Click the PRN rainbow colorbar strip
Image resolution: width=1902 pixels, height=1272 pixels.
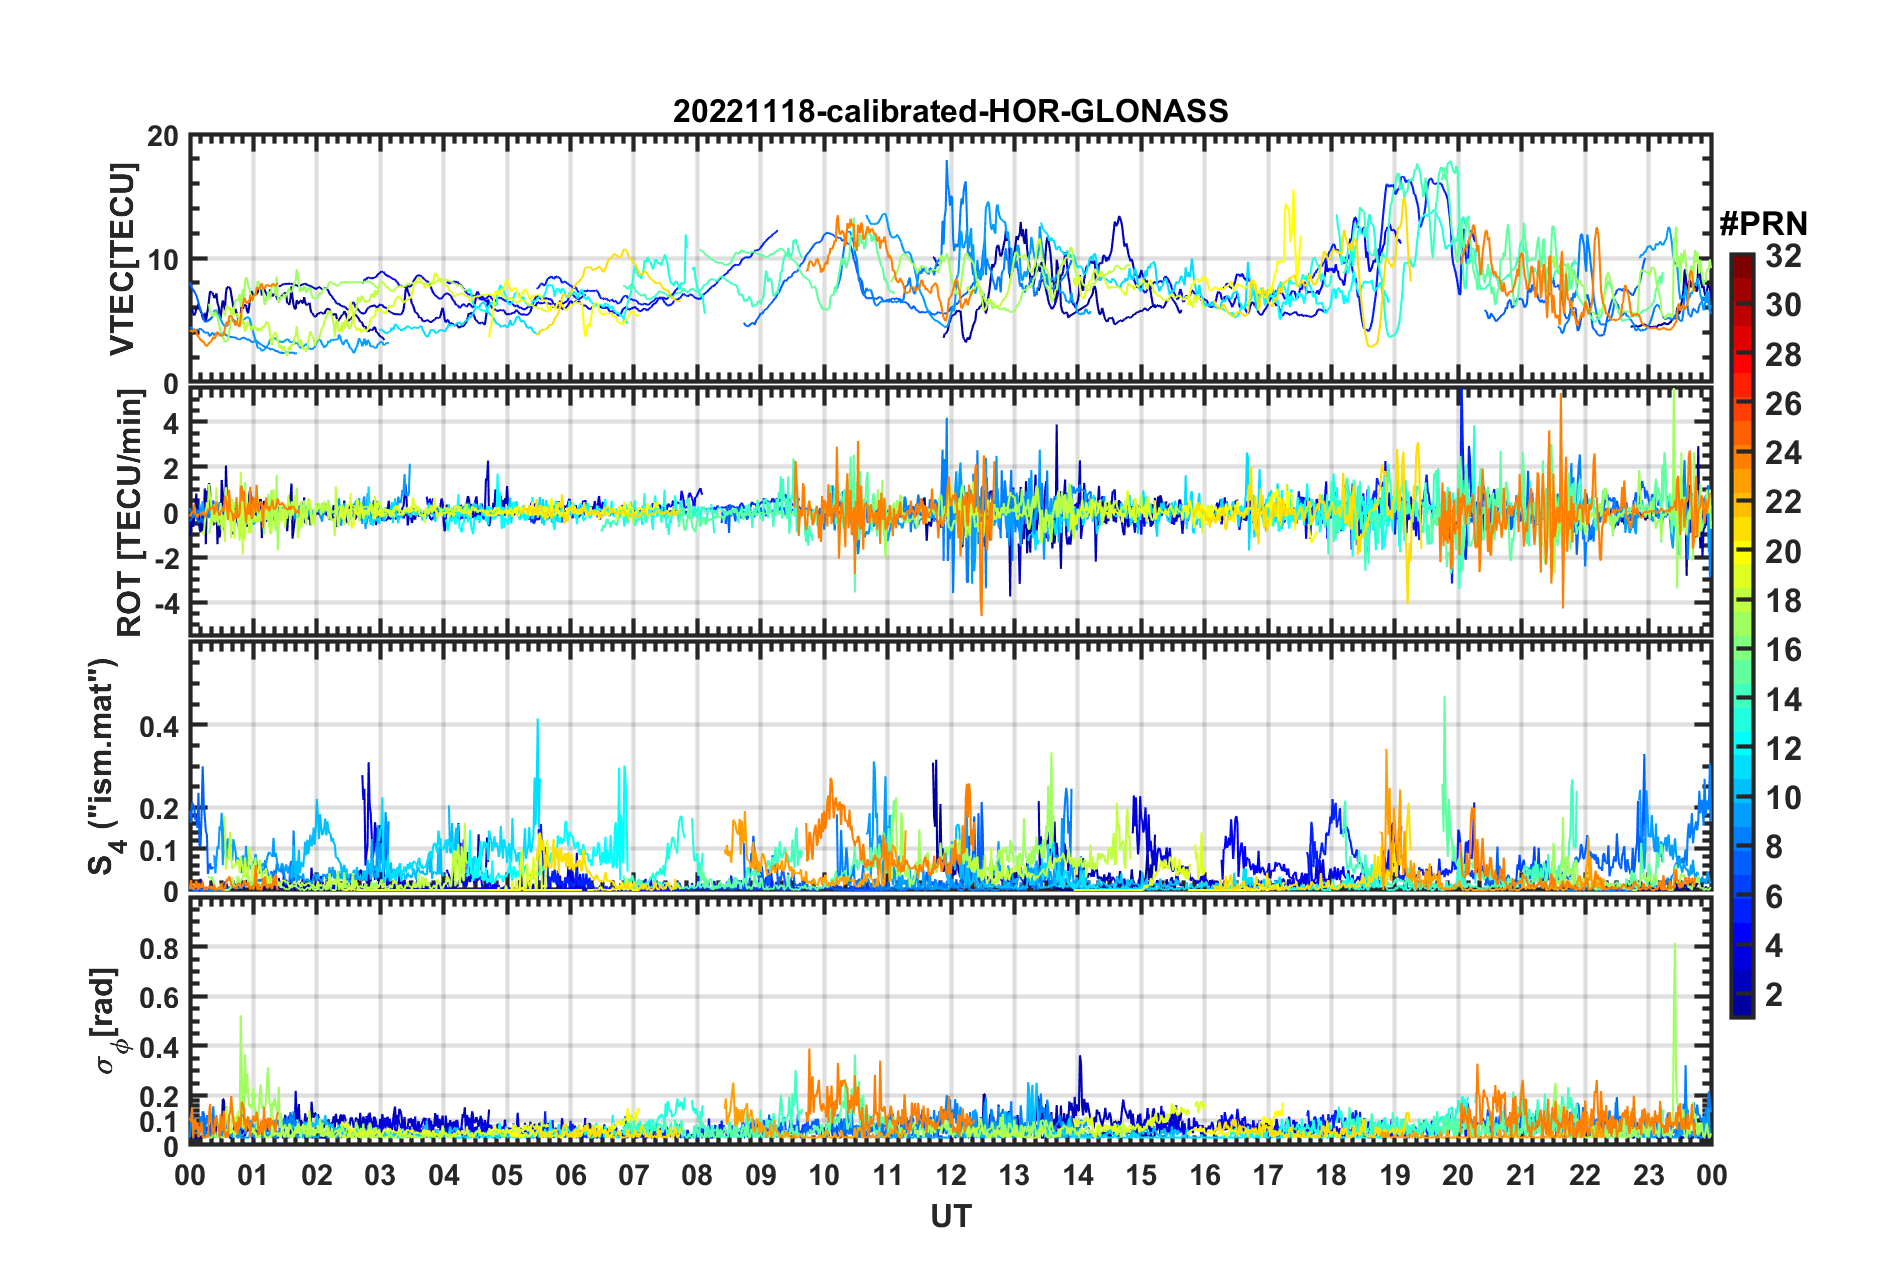click(1741, 635)
